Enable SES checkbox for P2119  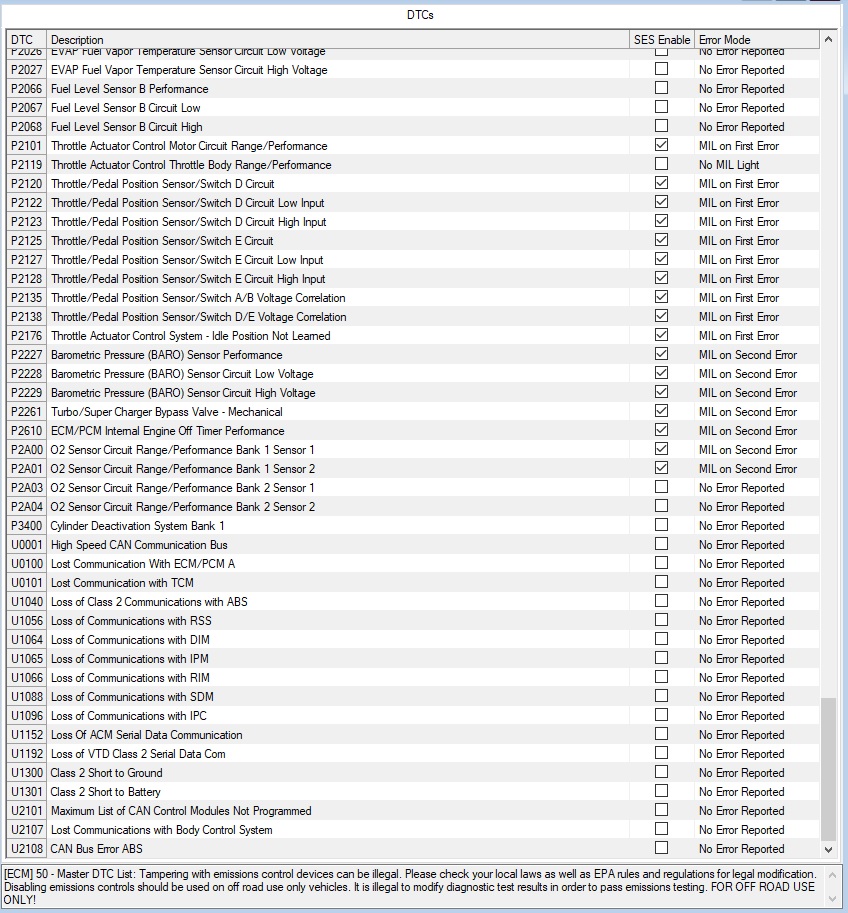[x=661, y=164]
